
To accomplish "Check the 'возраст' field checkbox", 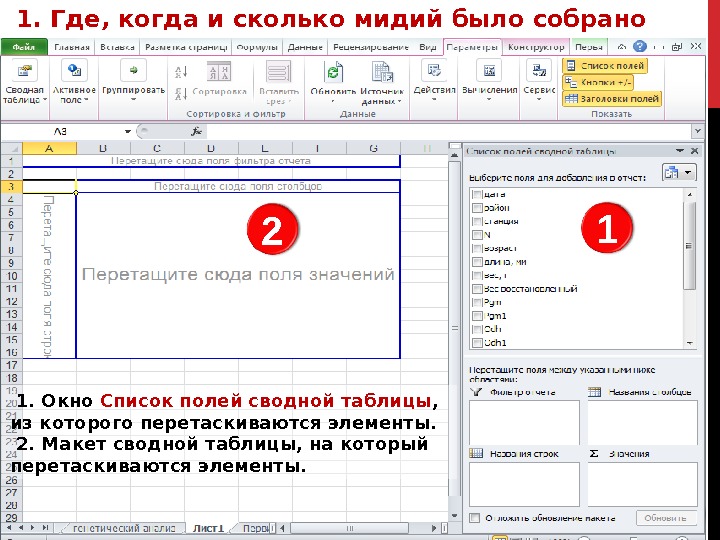I will coord(477,248).
